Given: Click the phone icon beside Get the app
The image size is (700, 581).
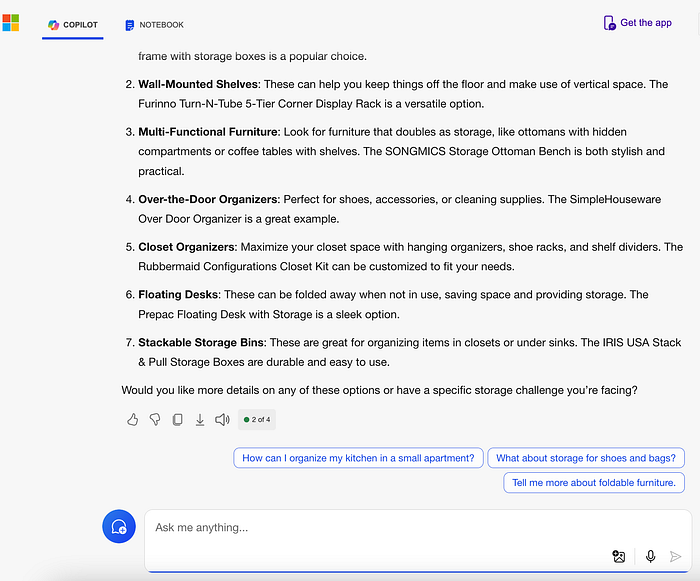Looking at the screenshot, I should click(609, 23).
